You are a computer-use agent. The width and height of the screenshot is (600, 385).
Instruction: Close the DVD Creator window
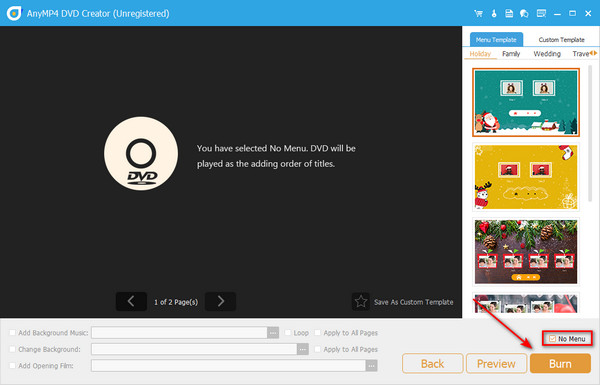(589, 13)
